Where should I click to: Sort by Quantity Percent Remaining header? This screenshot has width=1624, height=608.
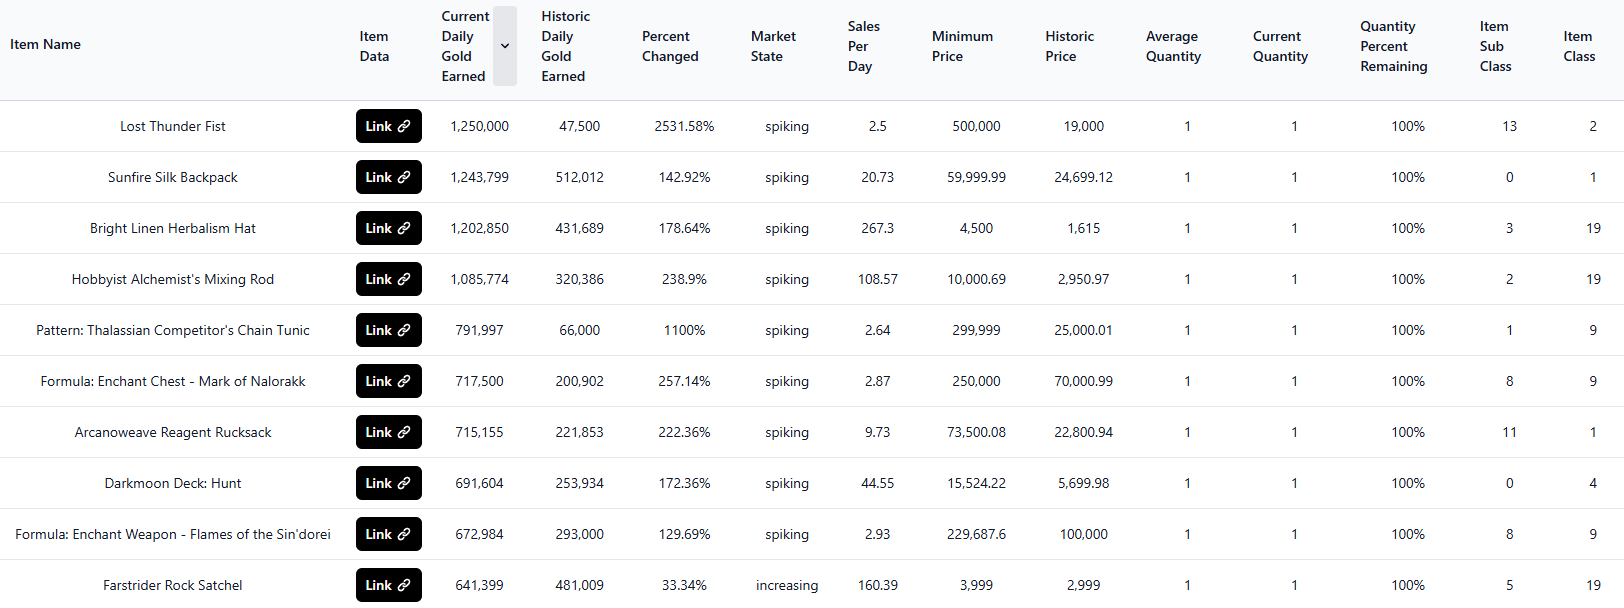click(1393, 46)
